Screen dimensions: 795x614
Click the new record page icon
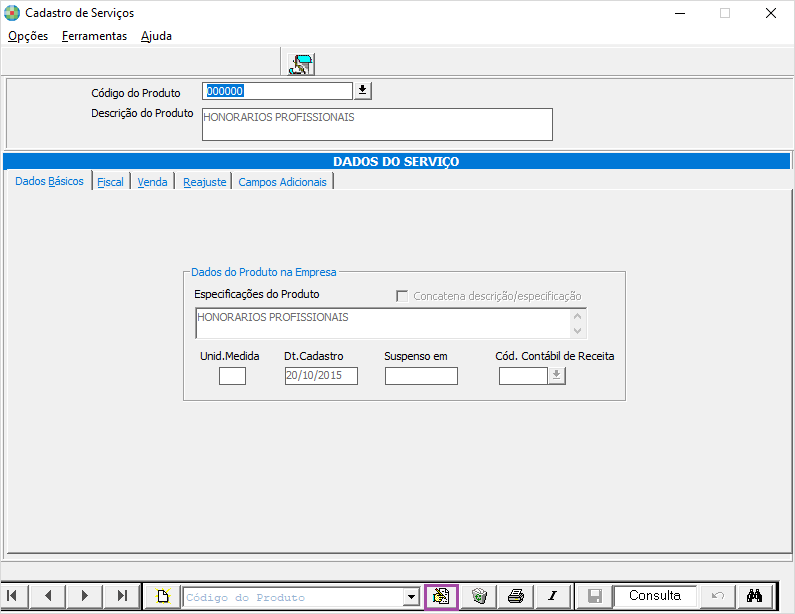point(164,596)
